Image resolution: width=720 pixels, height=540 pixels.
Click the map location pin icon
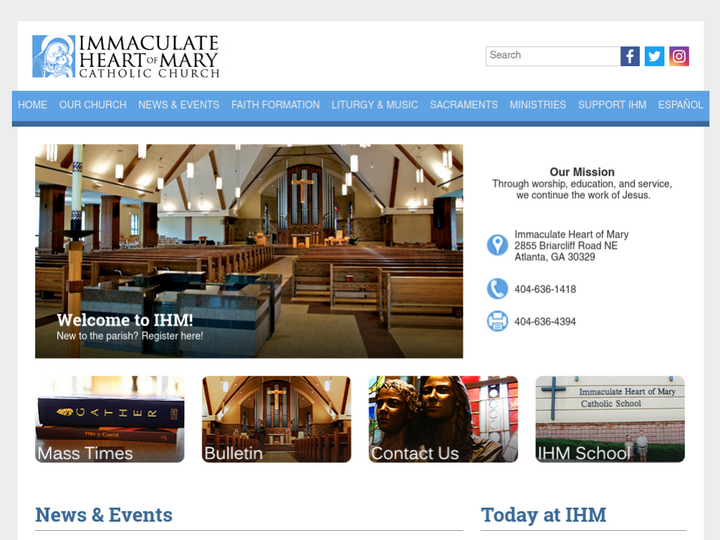(x=497, y=245)
